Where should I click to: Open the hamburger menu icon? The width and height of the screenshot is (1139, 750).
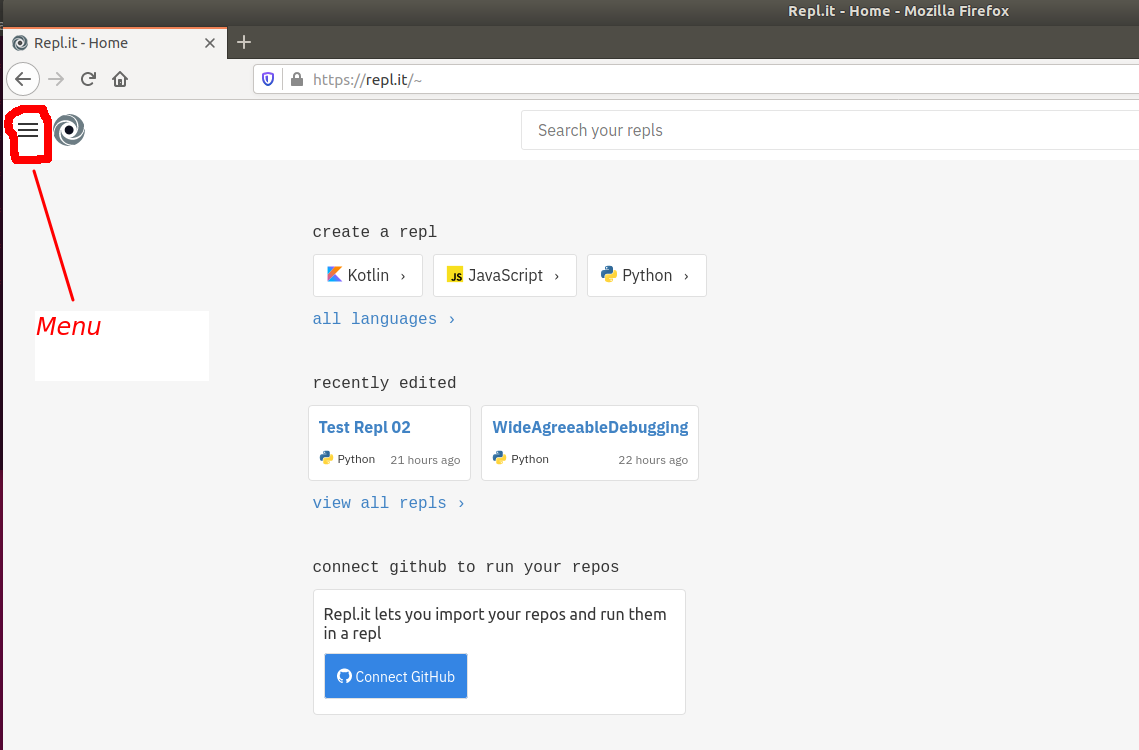28,130
